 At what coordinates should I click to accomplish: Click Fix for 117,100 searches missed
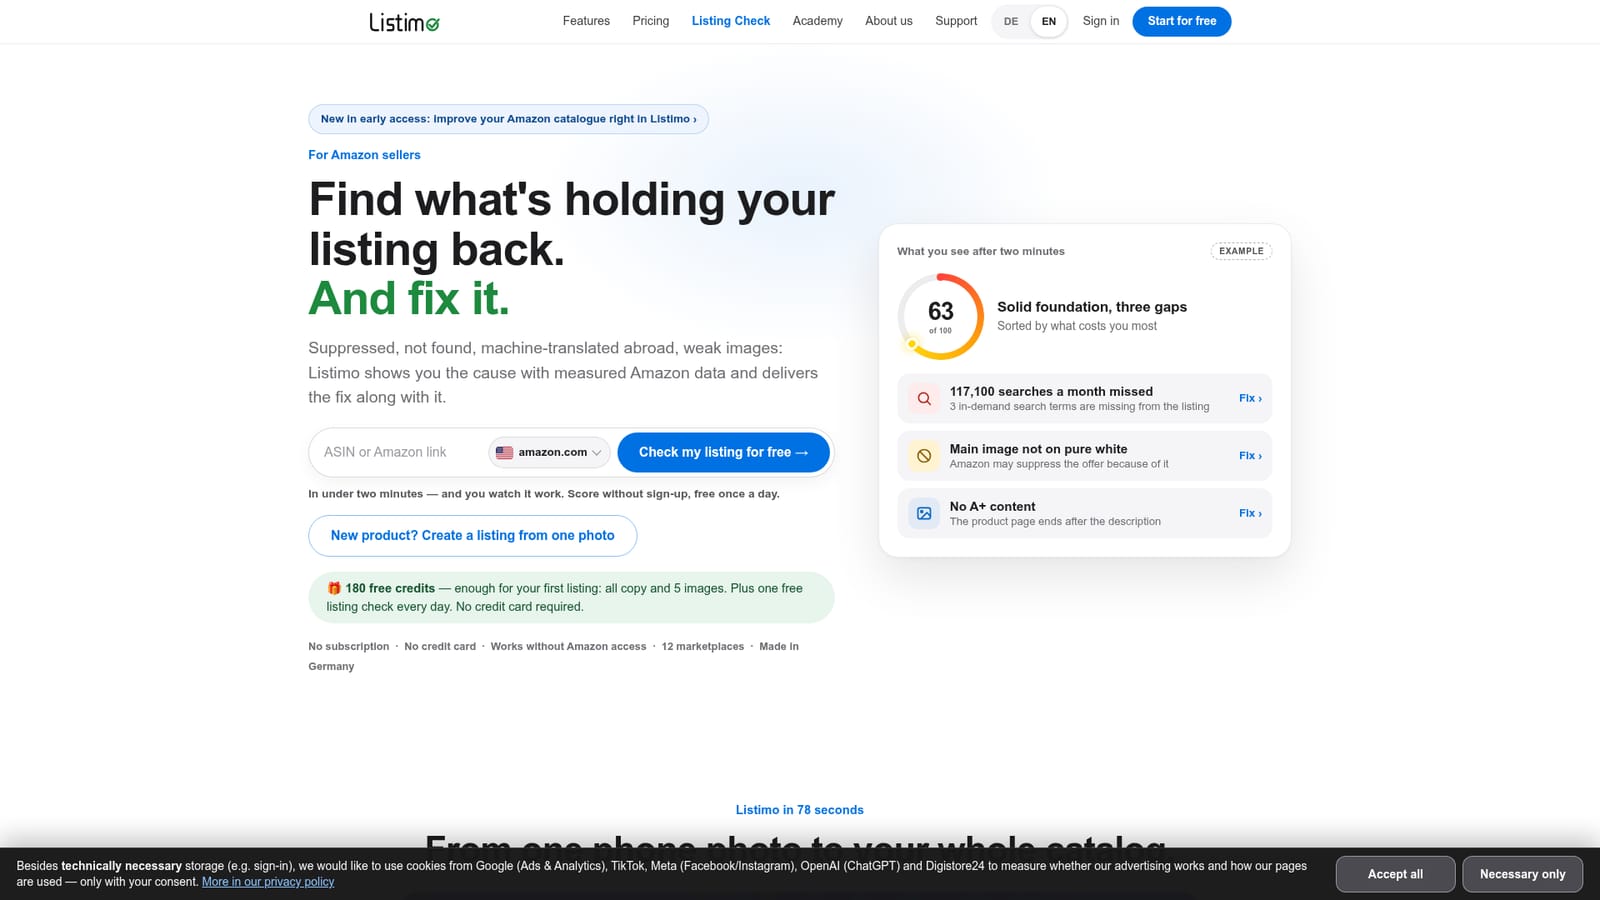click(1250, 398)
